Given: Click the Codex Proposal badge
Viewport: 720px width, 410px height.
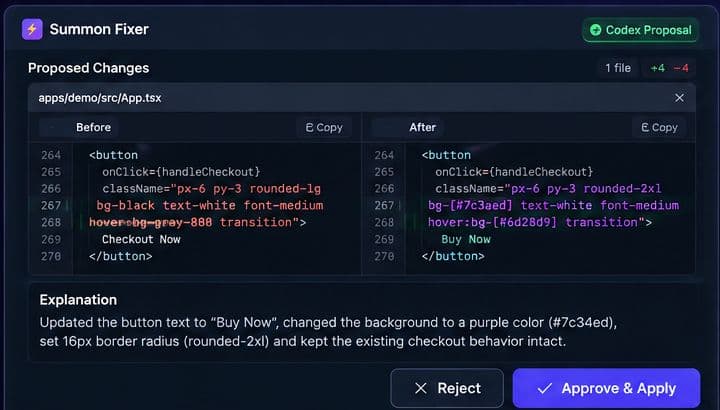Looking at the screenshot, I should (641, 30).
